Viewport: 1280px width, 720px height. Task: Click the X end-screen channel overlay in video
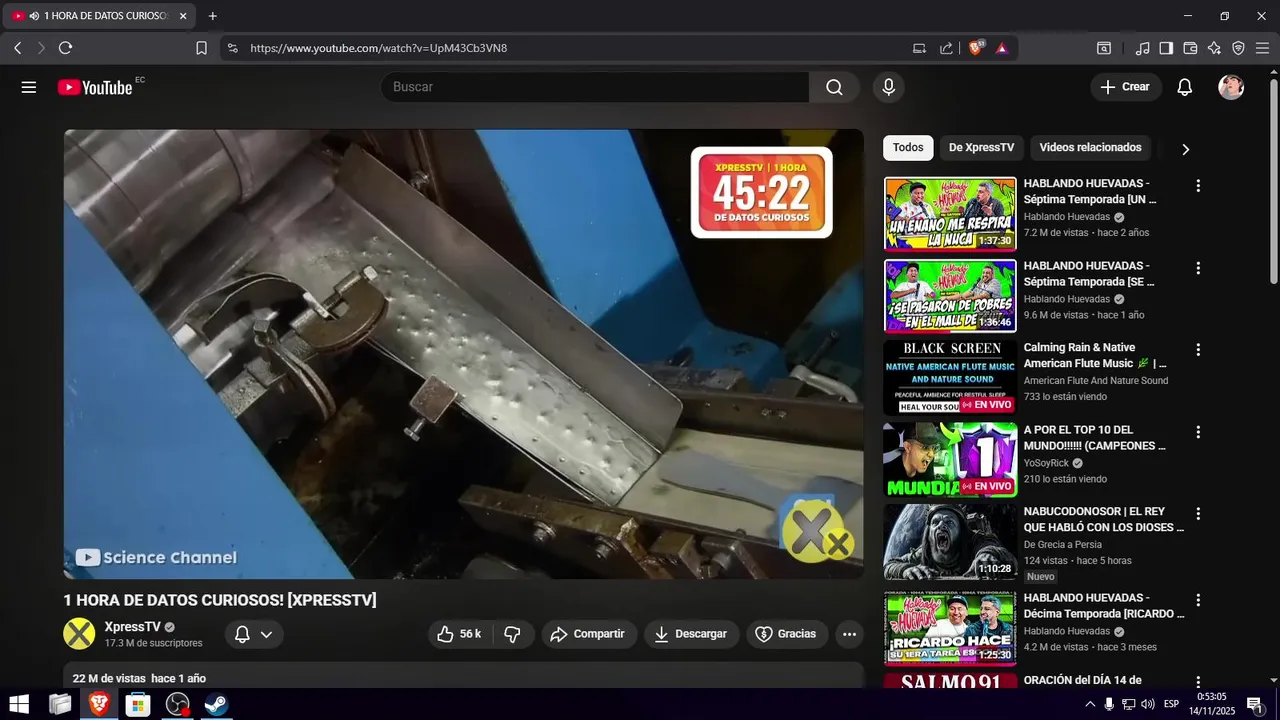click(x=814, y=531)
